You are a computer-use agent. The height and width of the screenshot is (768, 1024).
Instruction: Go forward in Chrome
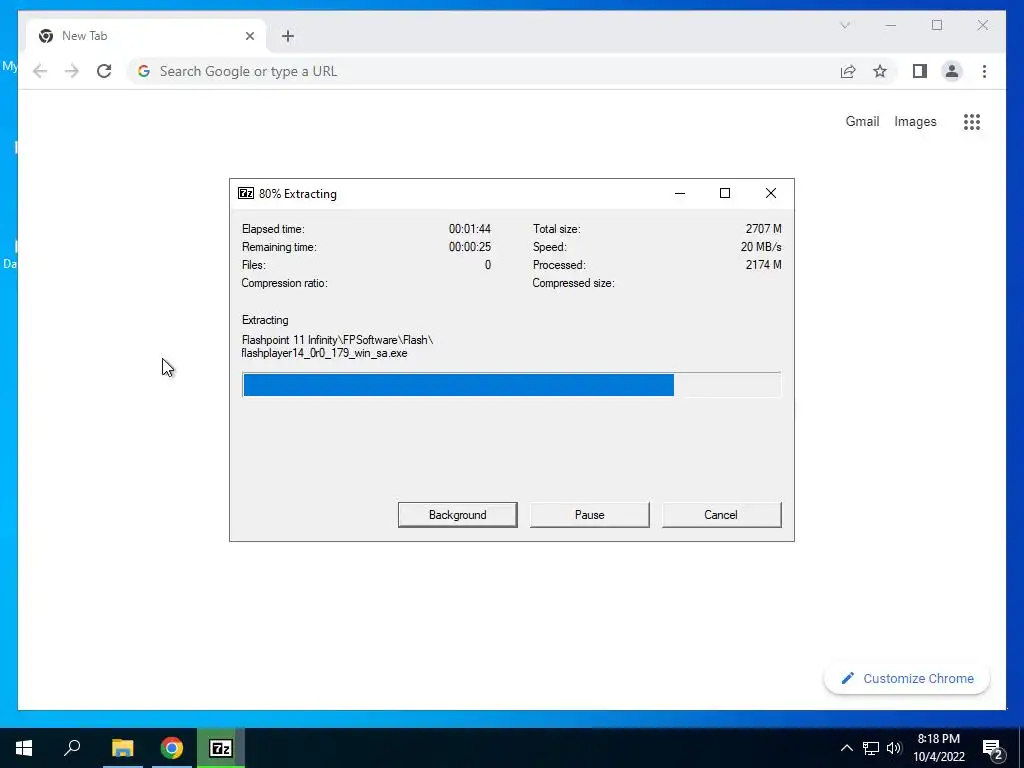[72, 71]
